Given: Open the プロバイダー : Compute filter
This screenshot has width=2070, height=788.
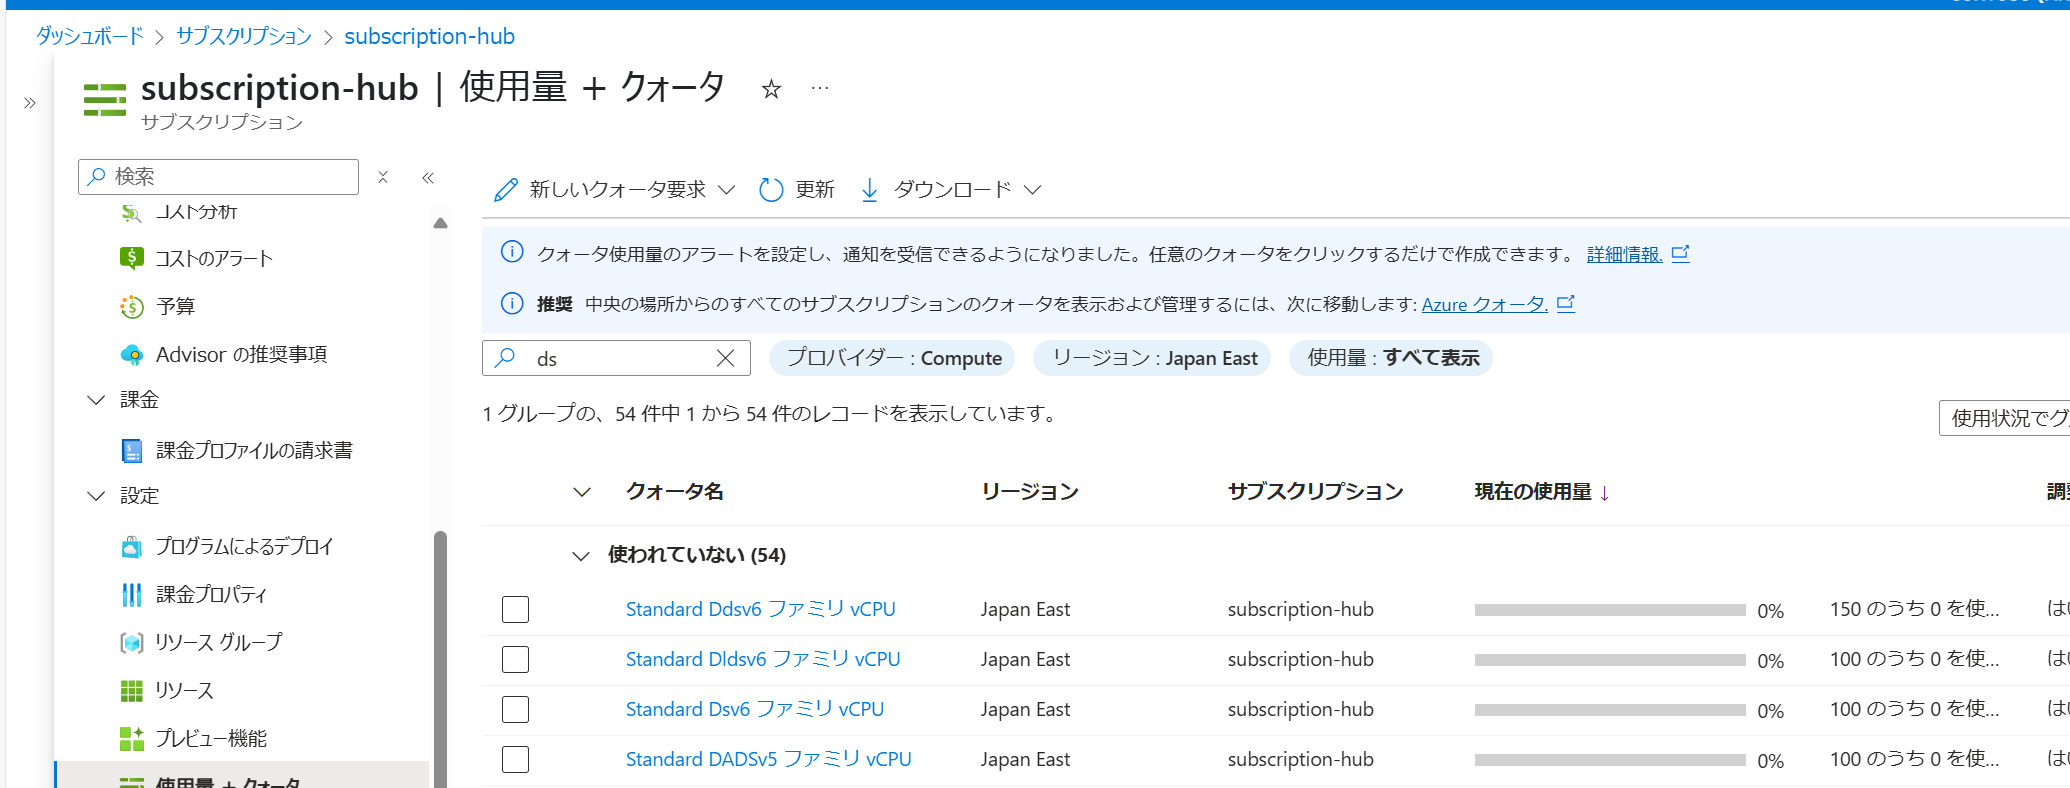Looking at the screenshot, I should pos(892,358).
